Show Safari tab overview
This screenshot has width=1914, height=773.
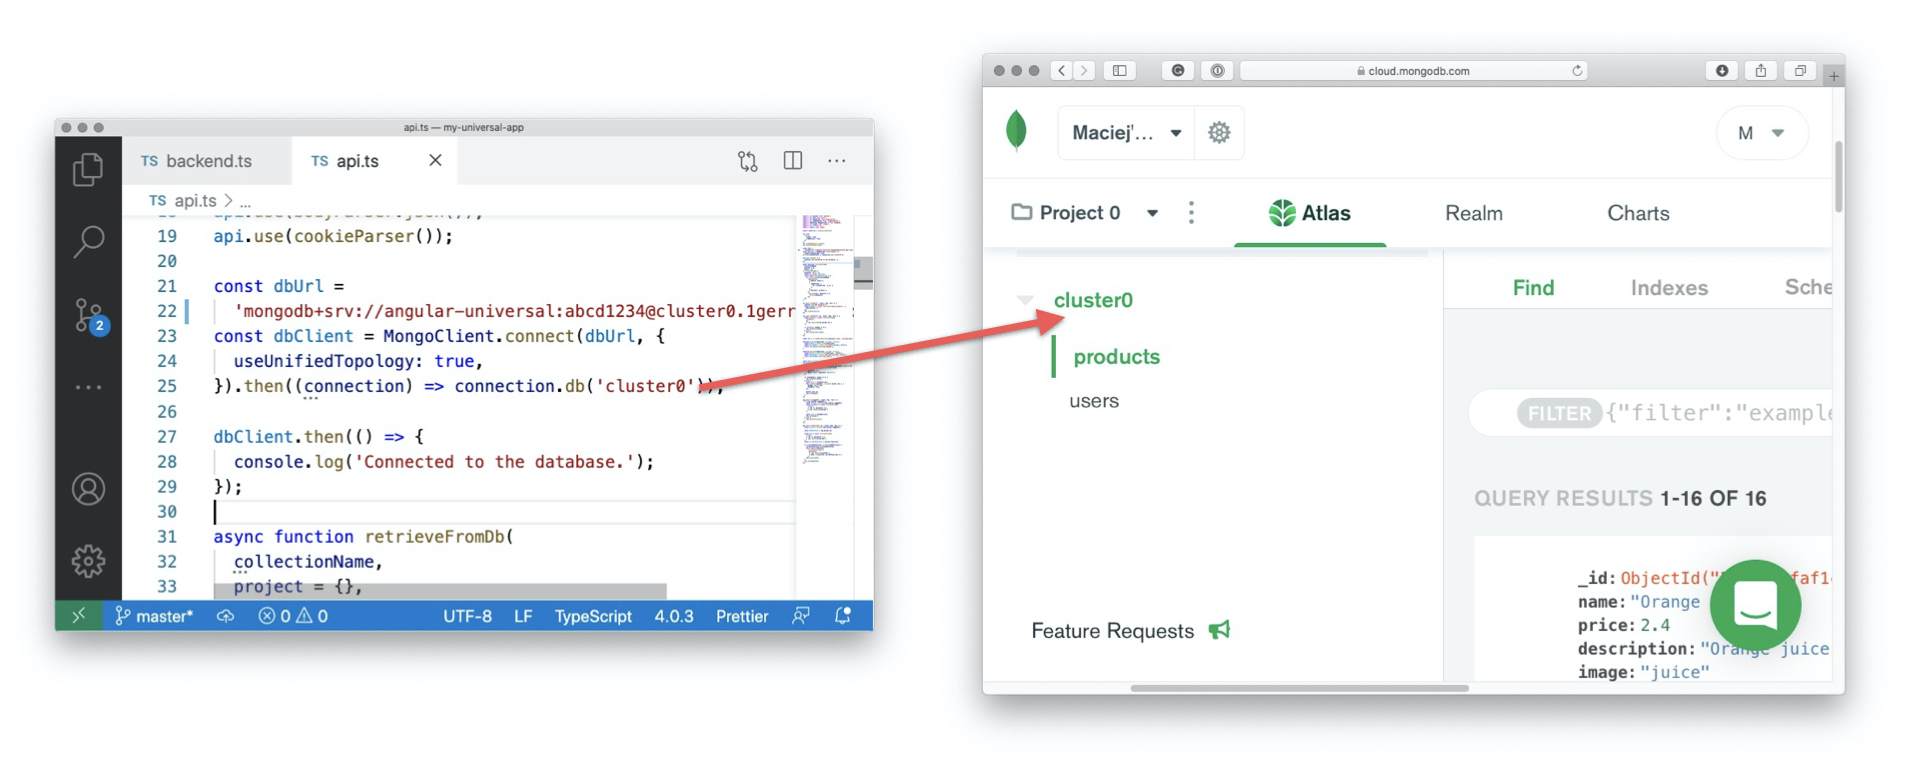1800,71
